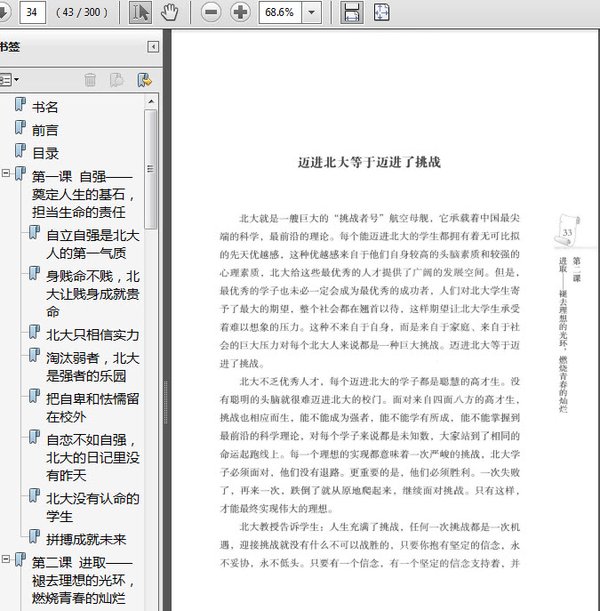The image size is (600, 611).
Task: Click the page number 33 scroll ornament
Action: [568, 231]
